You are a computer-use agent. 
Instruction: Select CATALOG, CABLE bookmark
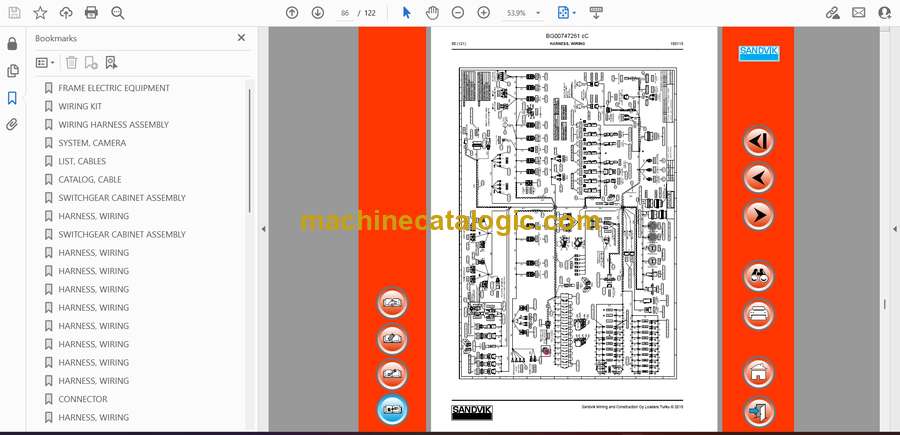click(x=90, y=180)
